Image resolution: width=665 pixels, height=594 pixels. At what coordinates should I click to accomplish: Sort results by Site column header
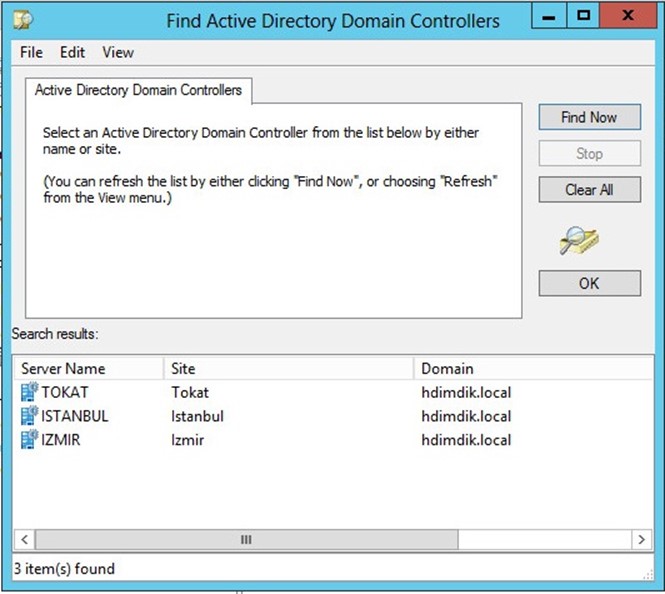(x=288, y=368)
